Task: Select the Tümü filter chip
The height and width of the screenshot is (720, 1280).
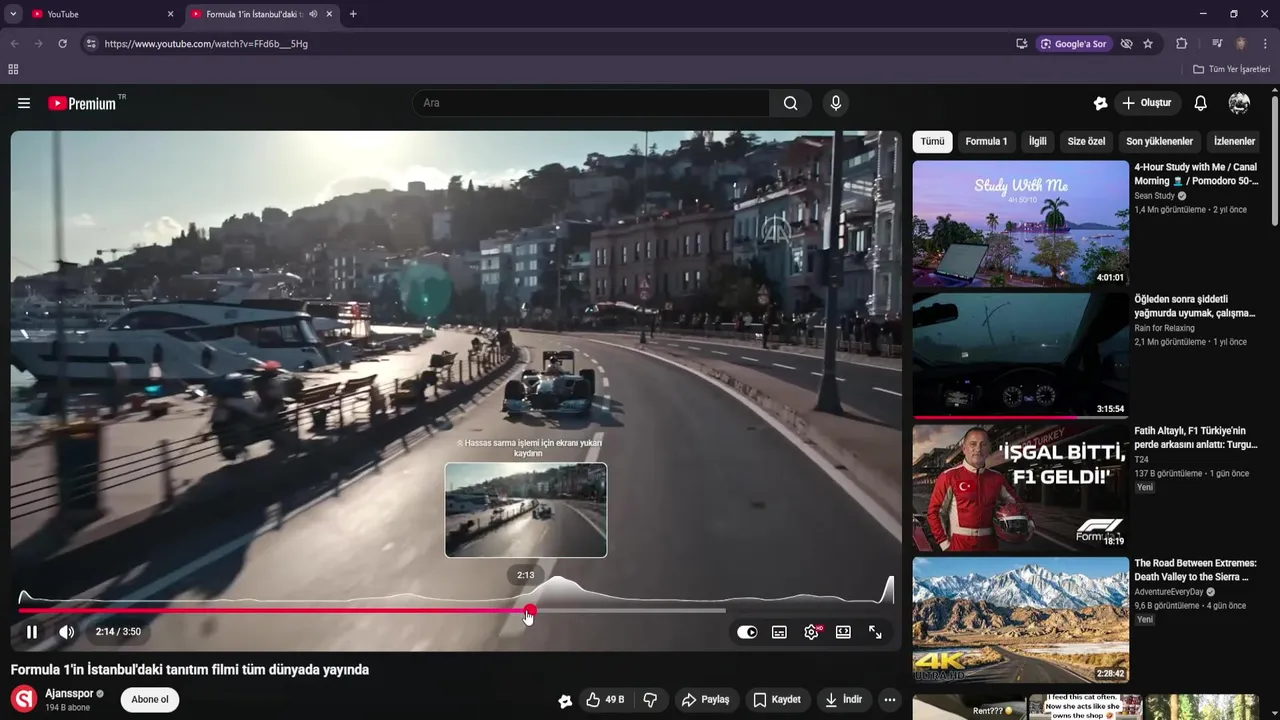Action: click(932, 141)
